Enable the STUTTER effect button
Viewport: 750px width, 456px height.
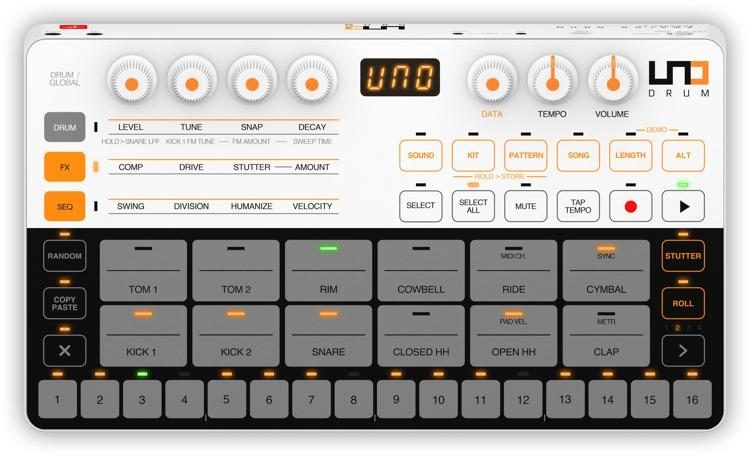[683, 256]
